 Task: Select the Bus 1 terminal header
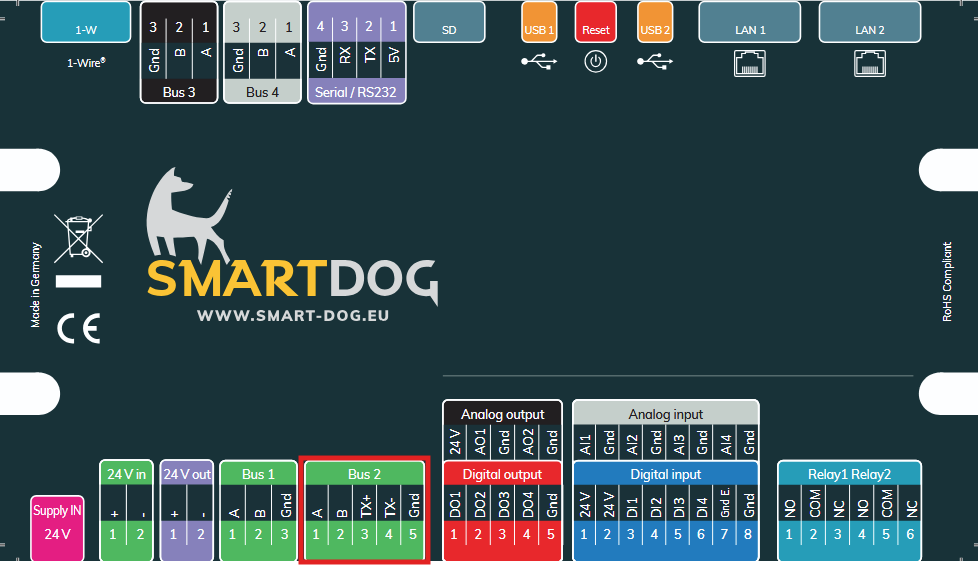258,474
